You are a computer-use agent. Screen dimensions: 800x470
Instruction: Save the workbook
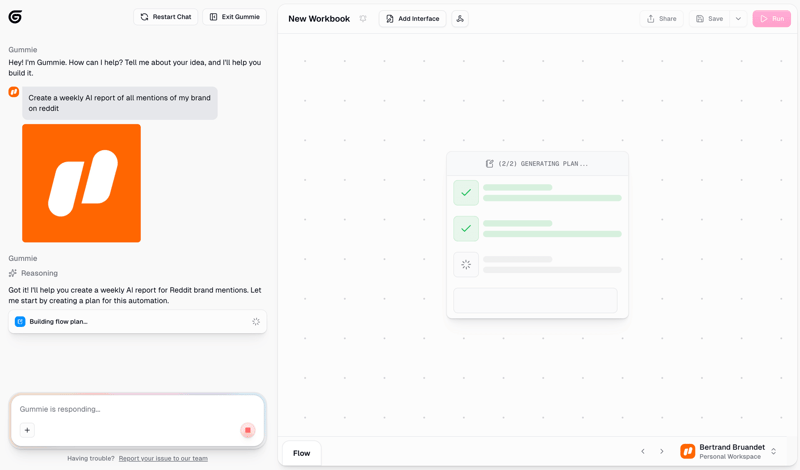pos(710,19)
